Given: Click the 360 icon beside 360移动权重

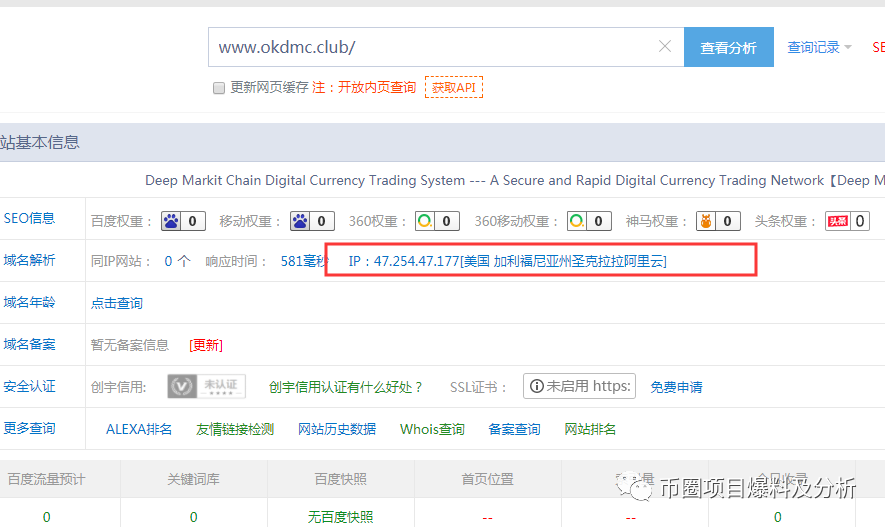Looking at the screenshot, I should (x=577, y=221).
